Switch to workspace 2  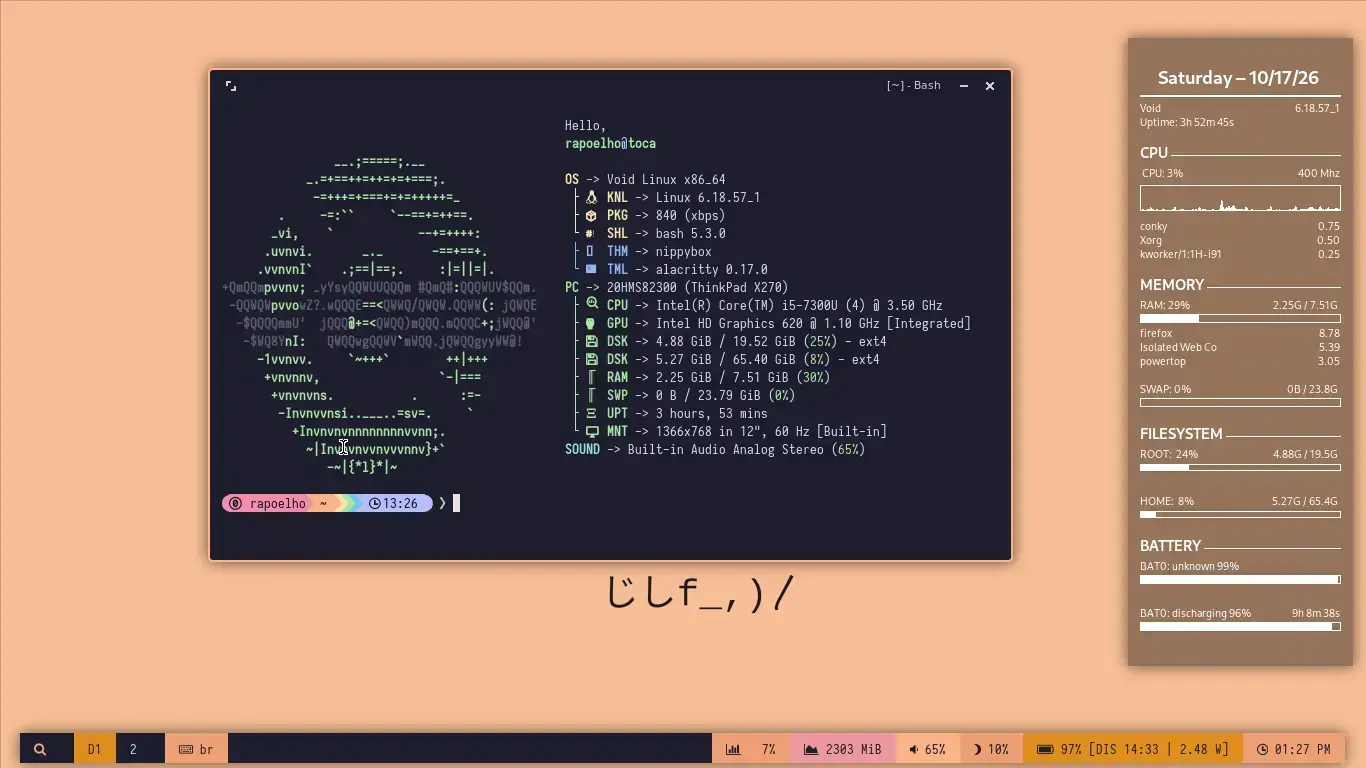(x=133, y=749)
